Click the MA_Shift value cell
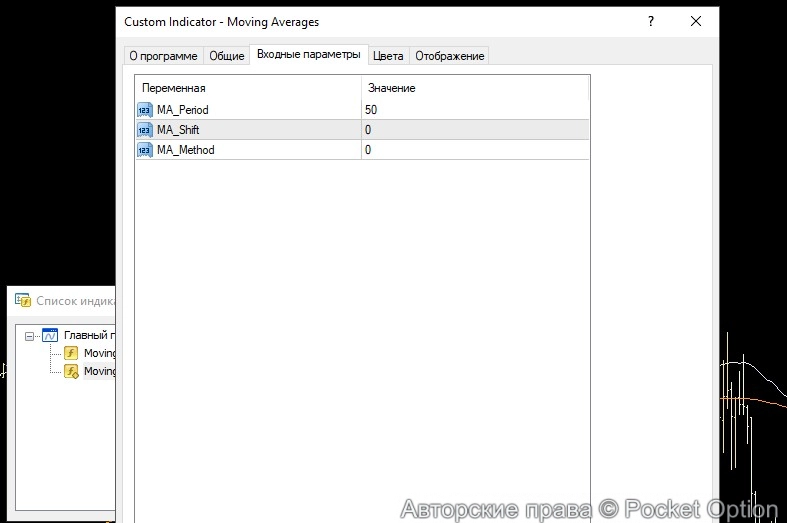 (x=475, y=130)
